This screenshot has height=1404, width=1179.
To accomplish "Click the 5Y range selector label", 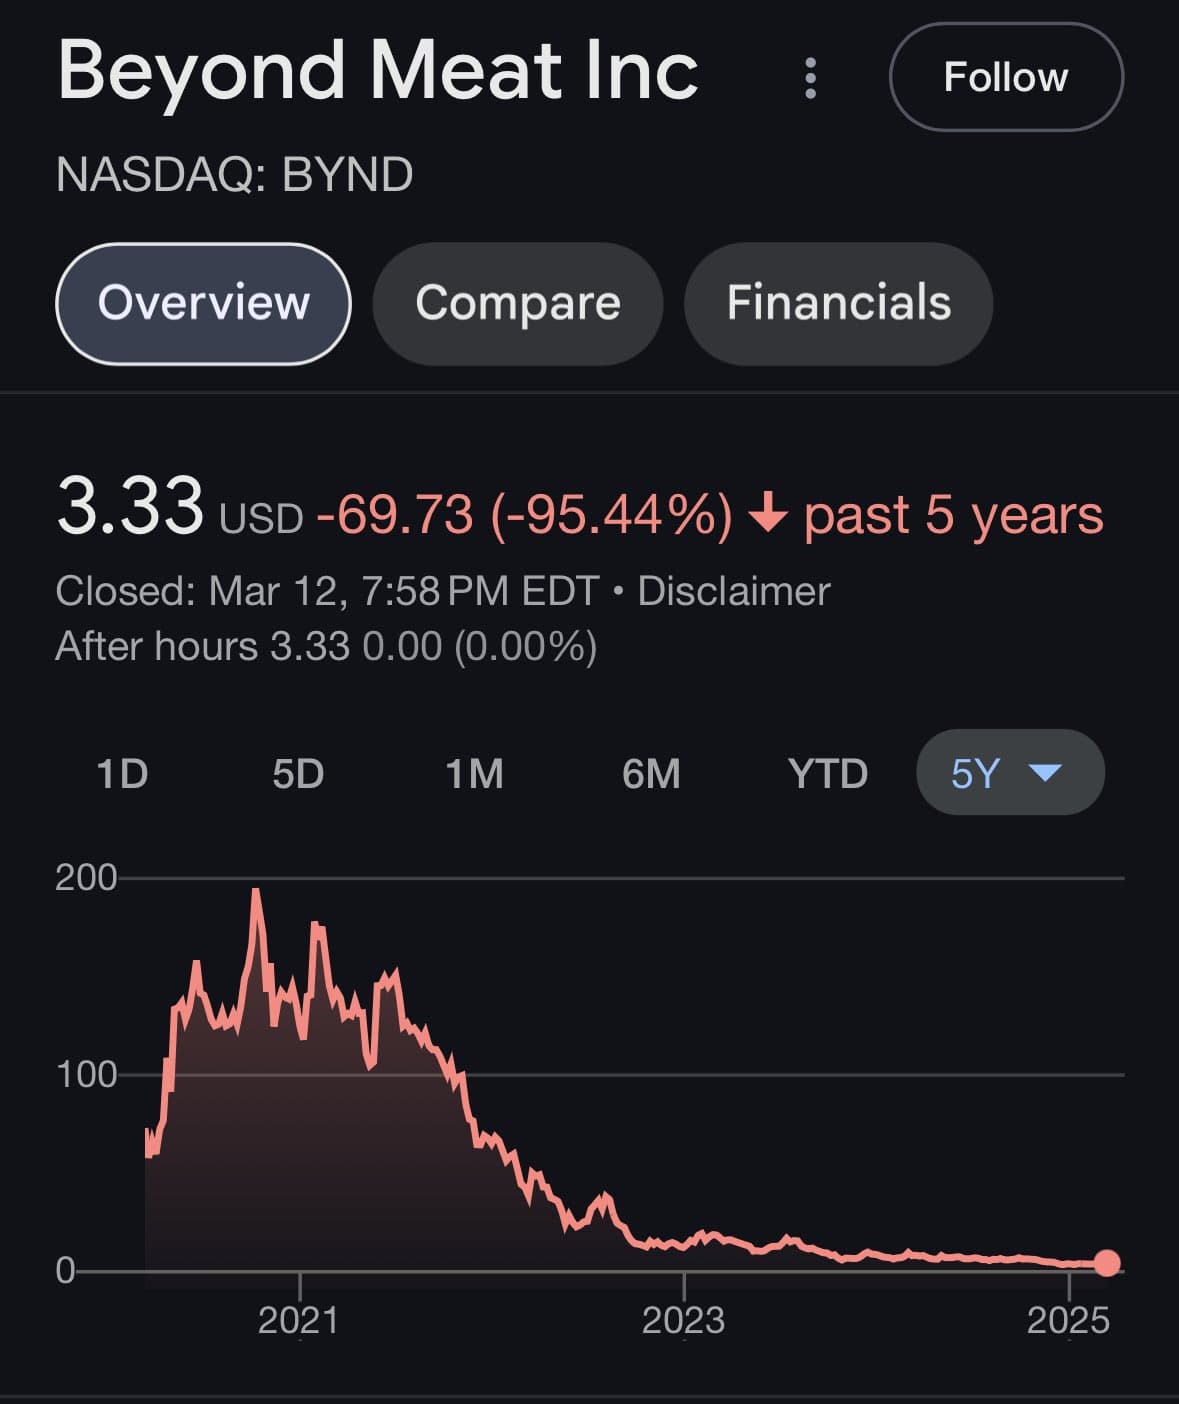I will tap(975, 773).
